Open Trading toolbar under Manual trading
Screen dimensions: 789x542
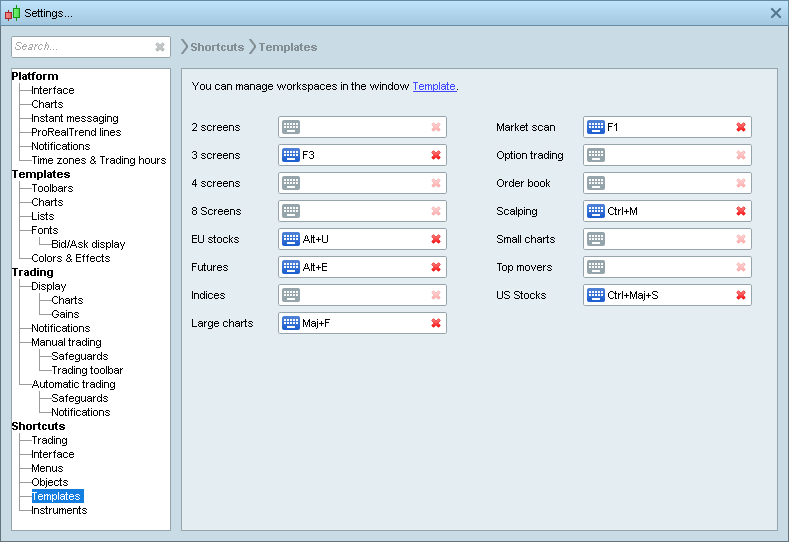click(x=87, y=370)
